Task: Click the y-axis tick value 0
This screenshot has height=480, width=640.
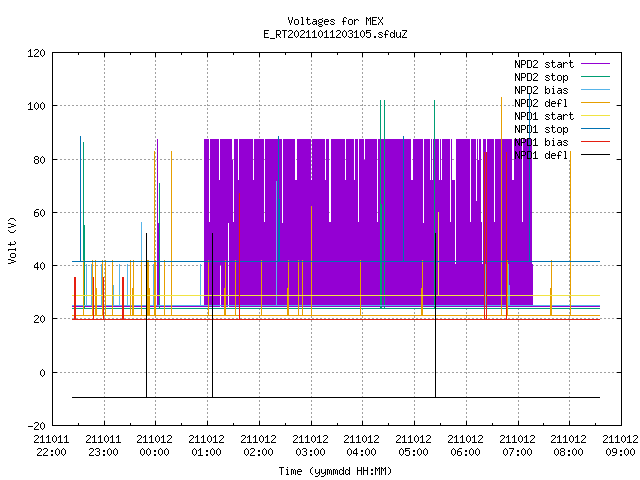Action: (42, 373)
